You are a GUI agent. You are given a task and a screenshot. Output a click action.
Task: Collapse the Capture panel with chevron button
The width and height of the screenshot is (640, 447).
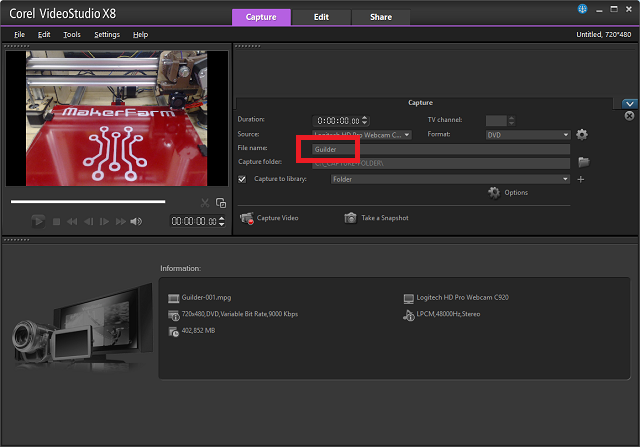[x=629, y=104]
